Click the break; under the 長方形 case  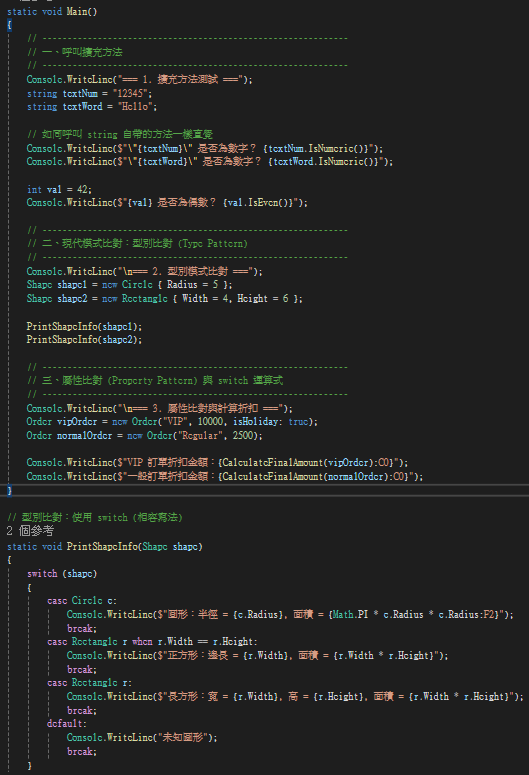pos(82,711)
